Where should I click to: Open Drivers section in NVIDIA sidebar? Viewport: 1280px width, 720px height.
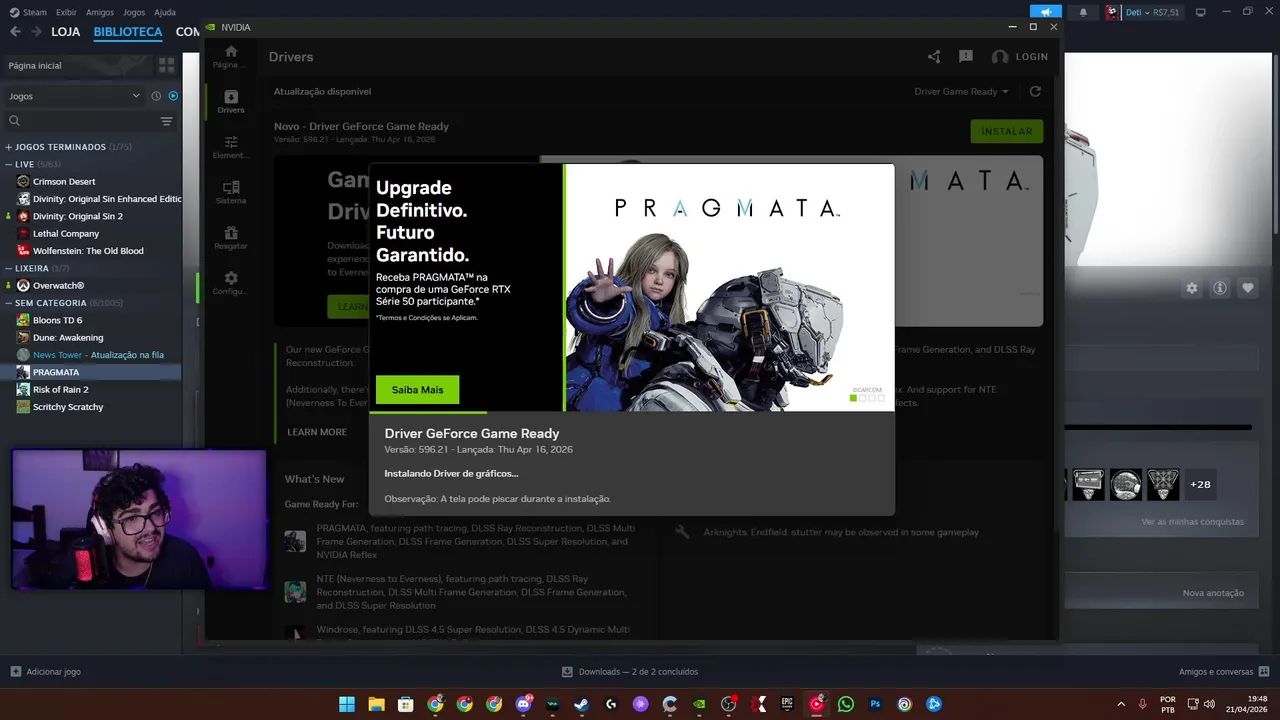(x=231, y=101)
